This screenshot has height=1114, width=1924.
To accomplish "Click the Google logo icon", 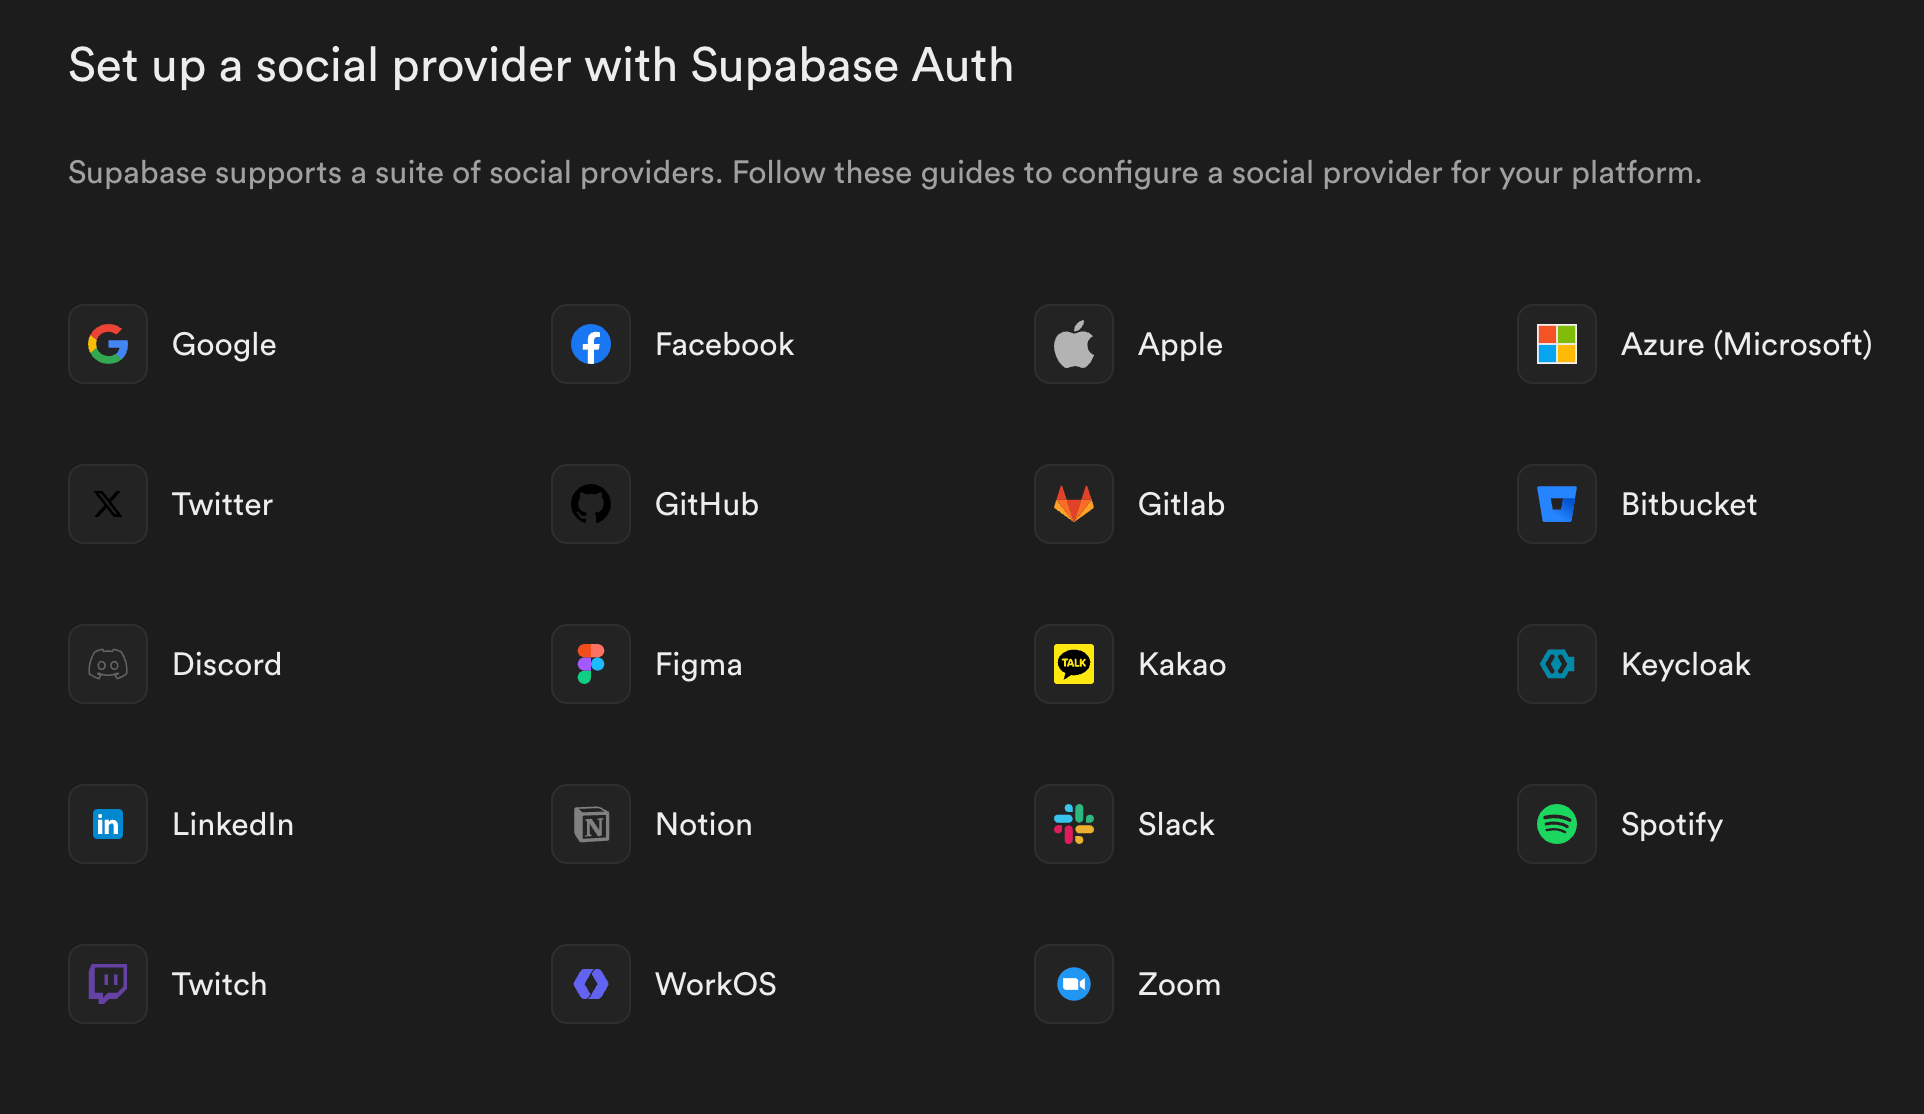I will [108, 344].
